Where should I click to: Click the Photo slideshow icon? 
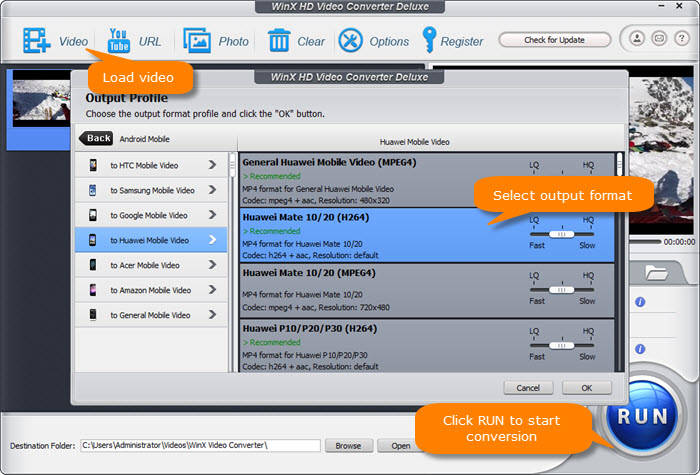pos(197,41)
